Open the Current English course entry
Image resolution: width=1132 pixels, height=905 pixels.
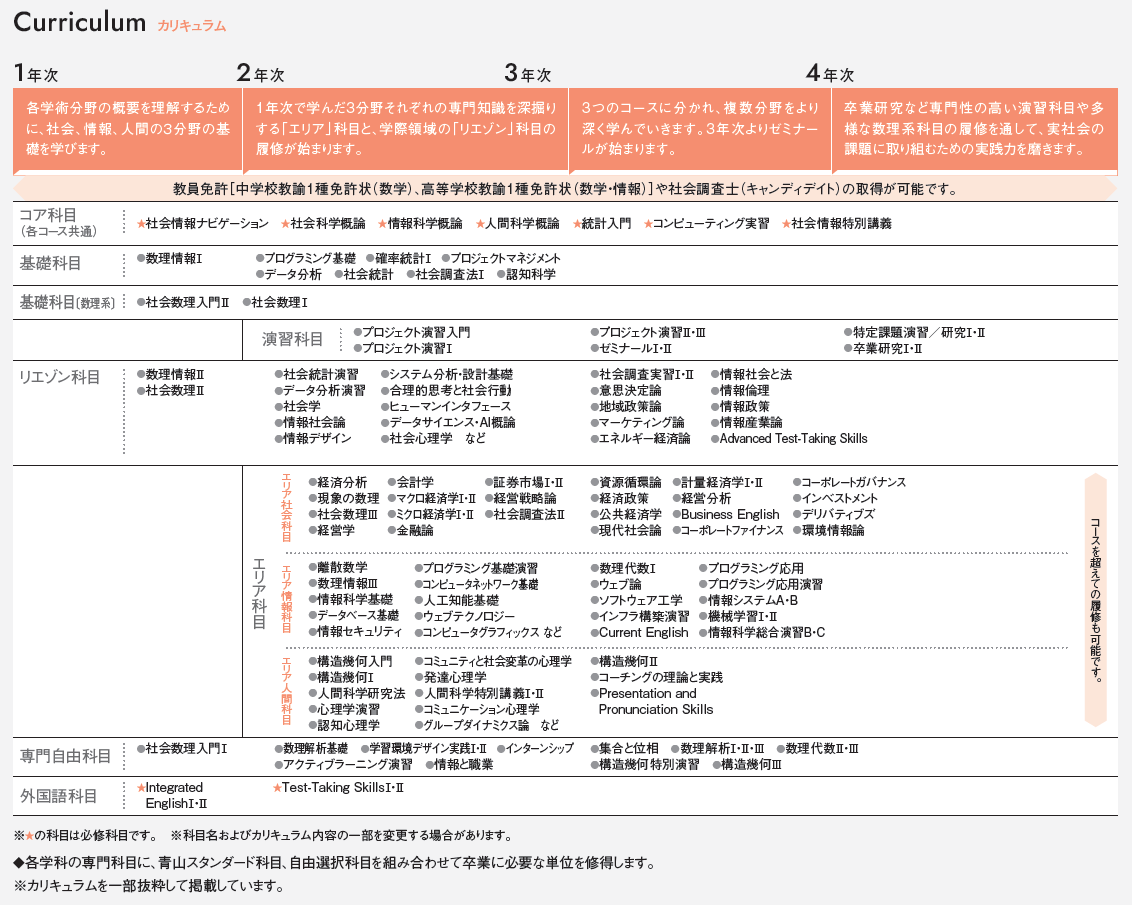[643, 632]
